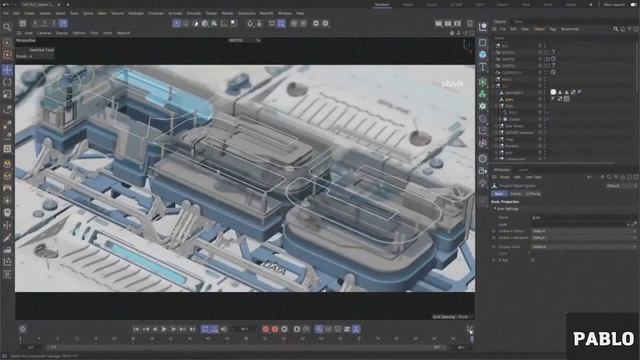Open the Display Color dropdown
This screenshot has width=640, height=360.
(584, 247)
